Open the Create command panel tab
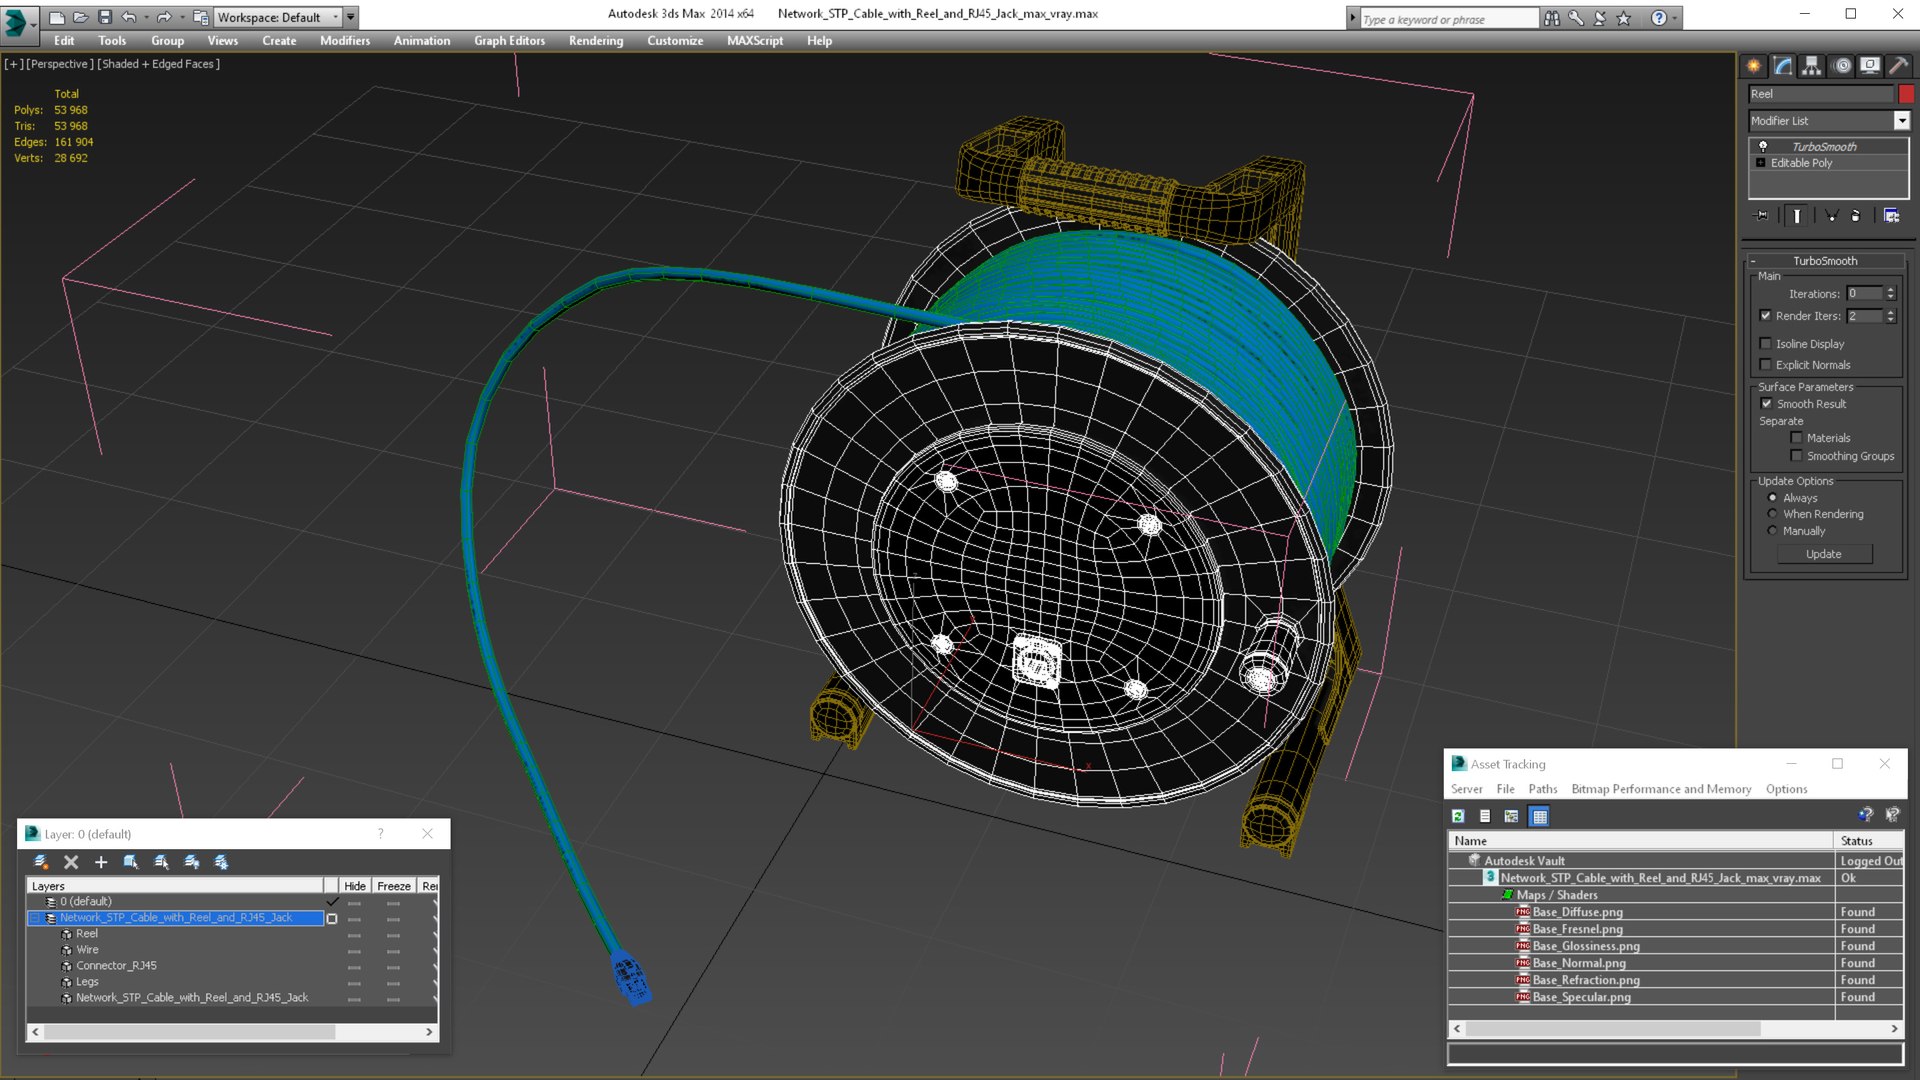The width and height of the screenshot is (1920, 1080). pos(1754,66)
